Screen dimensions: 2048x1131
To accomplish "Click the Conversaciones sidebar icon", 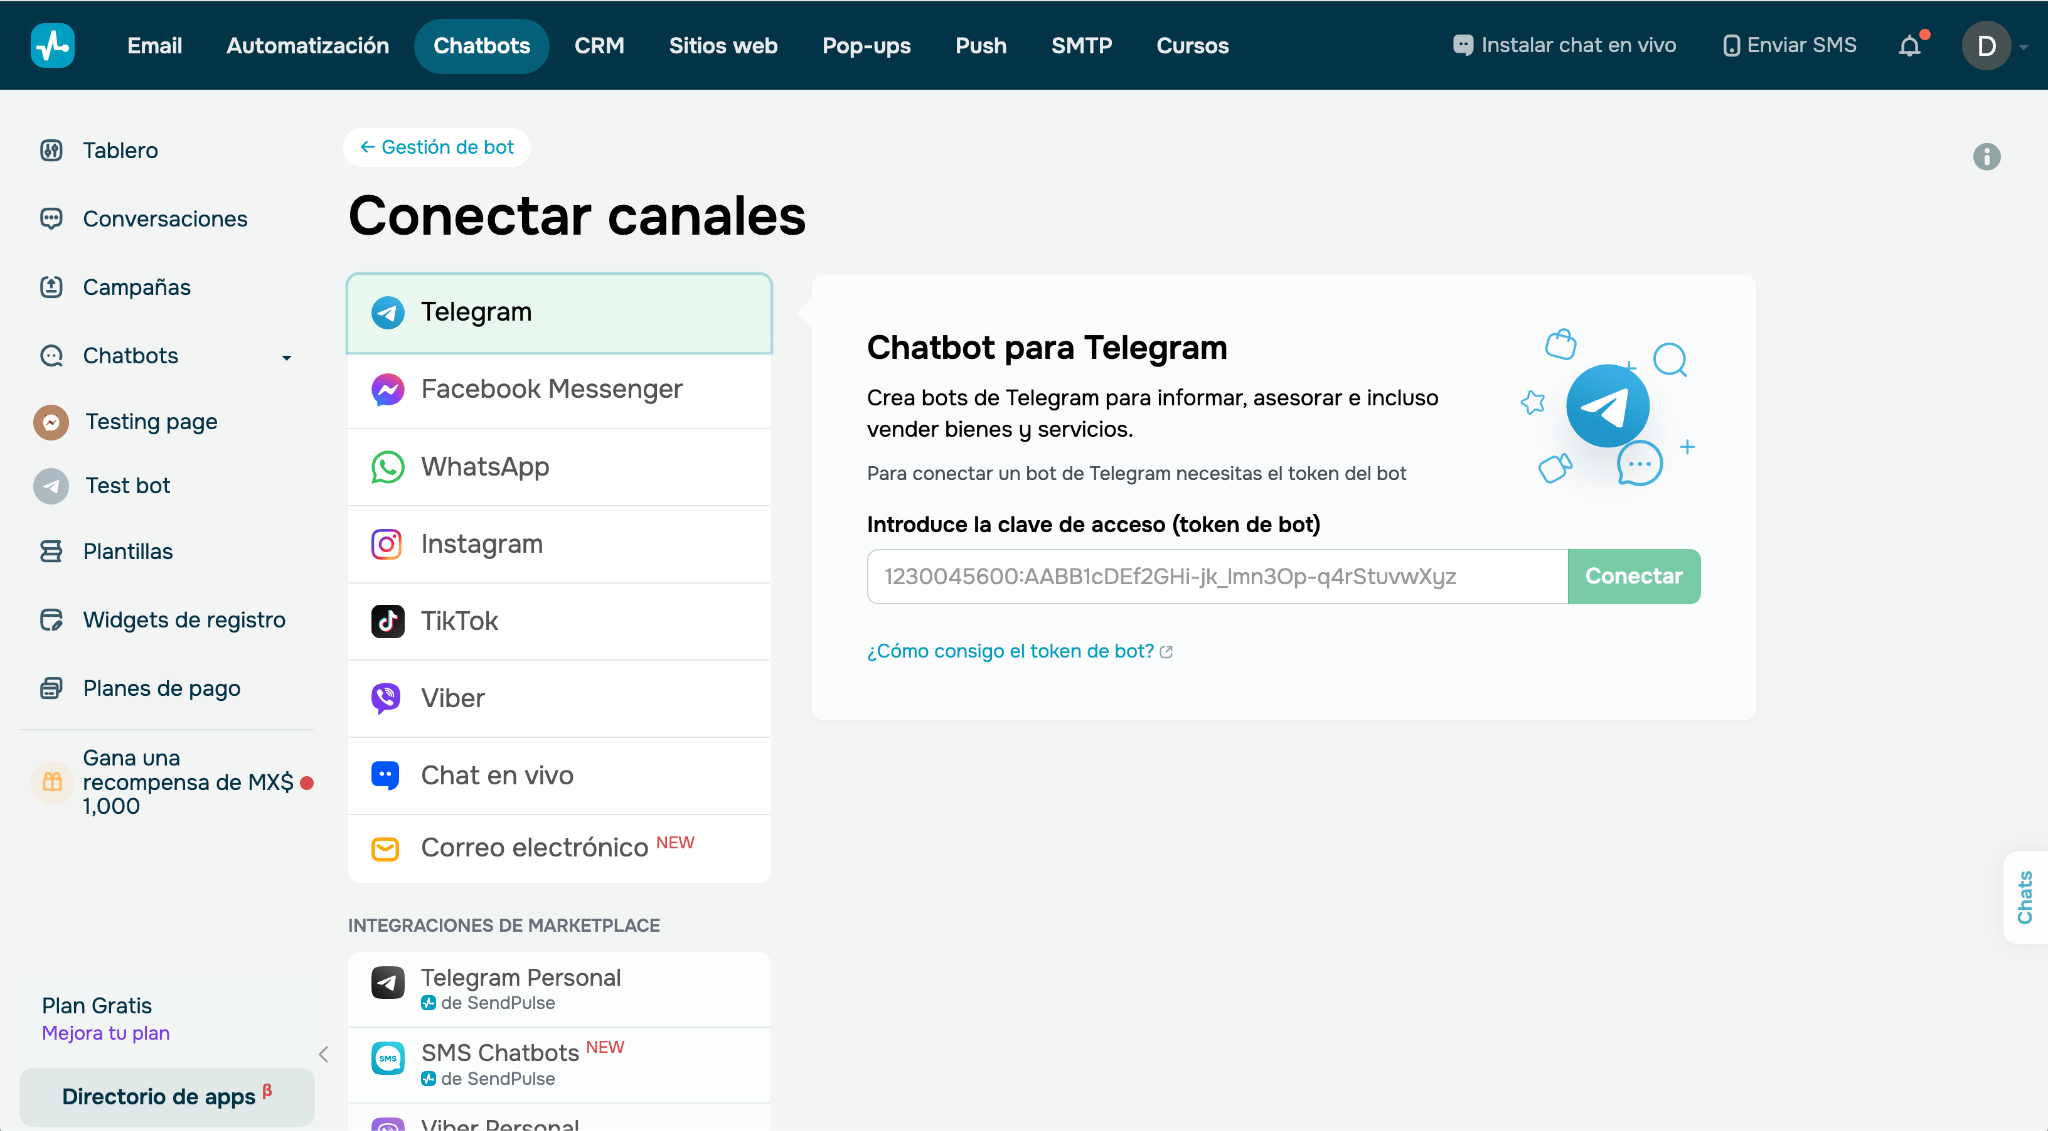I will tap(51, 218).
